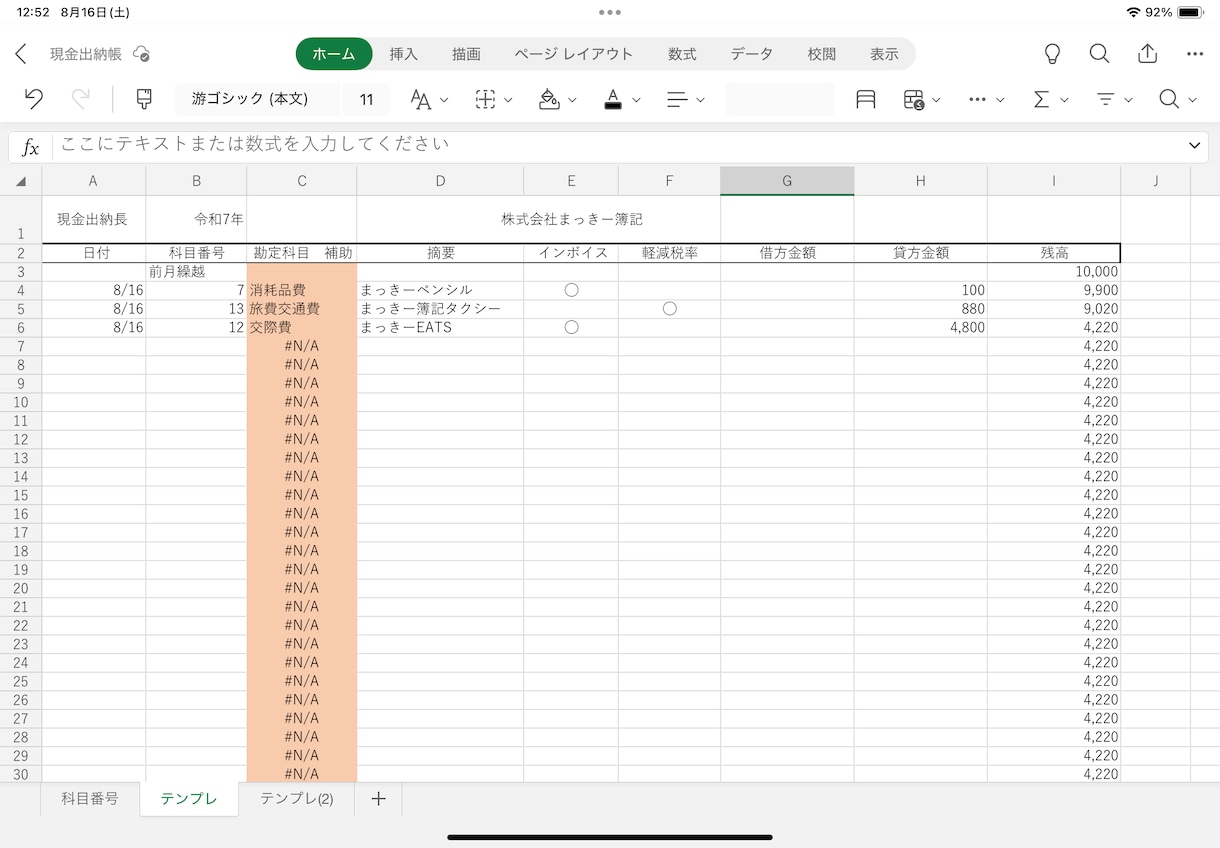Viewport: 1220px width, 848px height.
Task: Tap the Wi-Fi status icon
Action: pos(1133,13)
